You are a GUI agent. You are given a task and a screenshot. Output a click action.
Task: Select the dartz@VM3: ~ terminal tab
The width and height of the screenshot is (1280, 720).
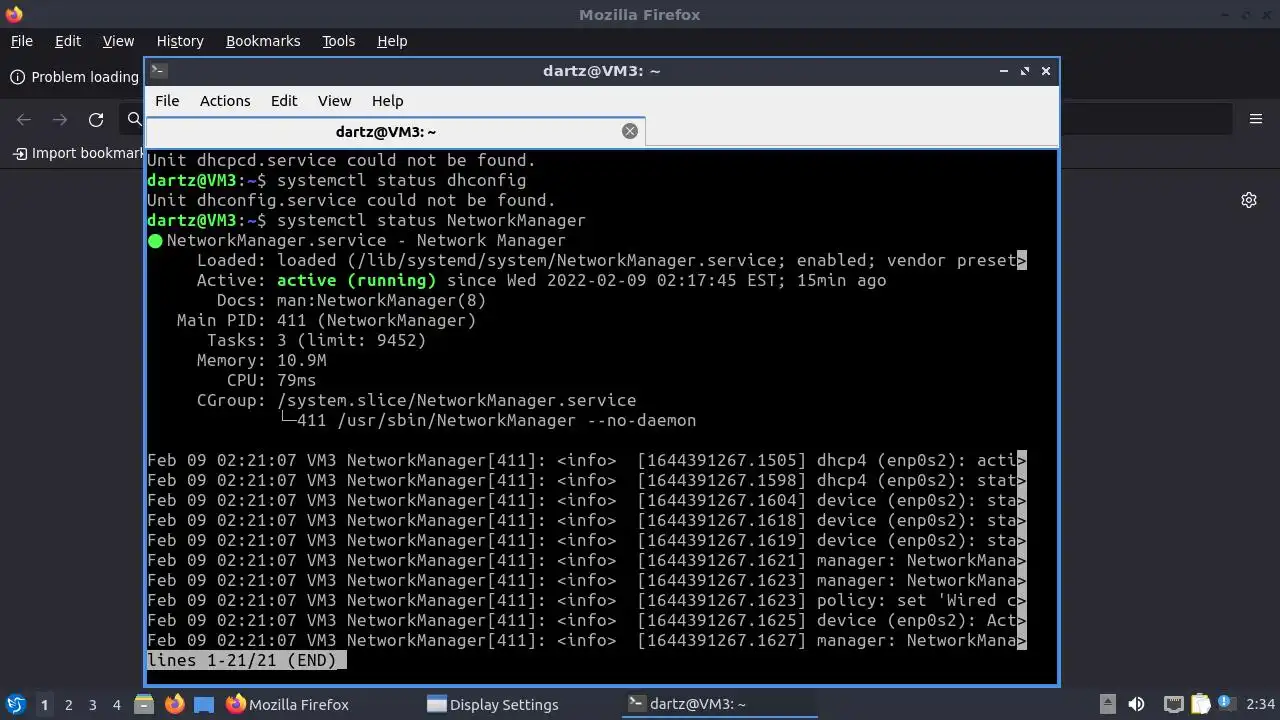click(x=396, y=132)
